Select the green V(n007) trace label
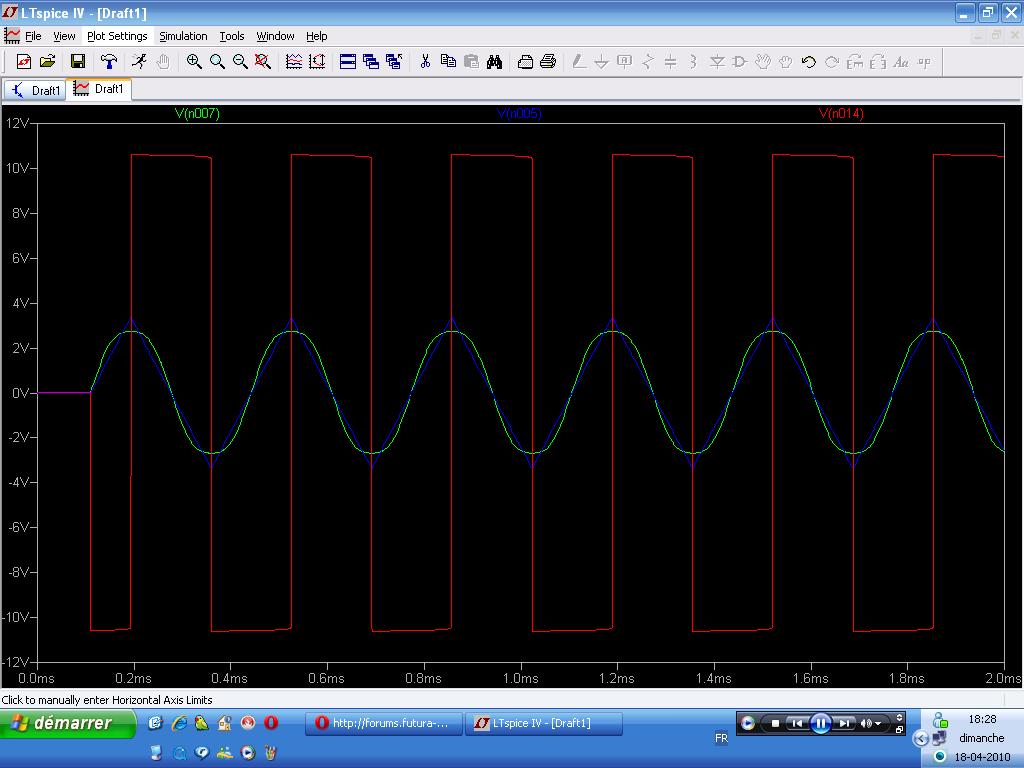This screenshot has width=1024, height=768. coord(197,114)
